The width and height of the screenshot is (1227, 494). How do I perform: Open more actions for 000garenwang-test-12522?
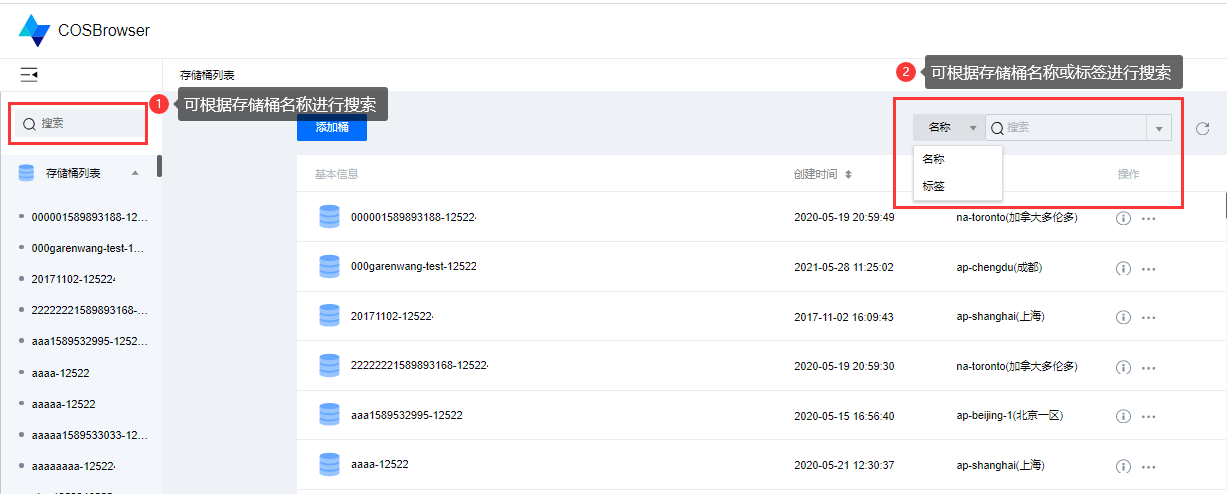pyautogui.click(x=1148, y=268)
